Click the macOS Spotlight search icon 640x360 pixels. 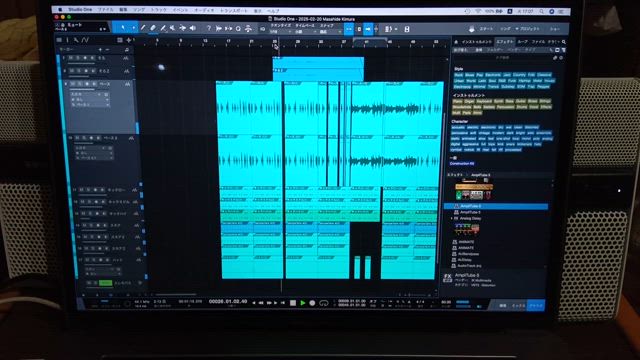pyautogui.click(x=542, y=11)
